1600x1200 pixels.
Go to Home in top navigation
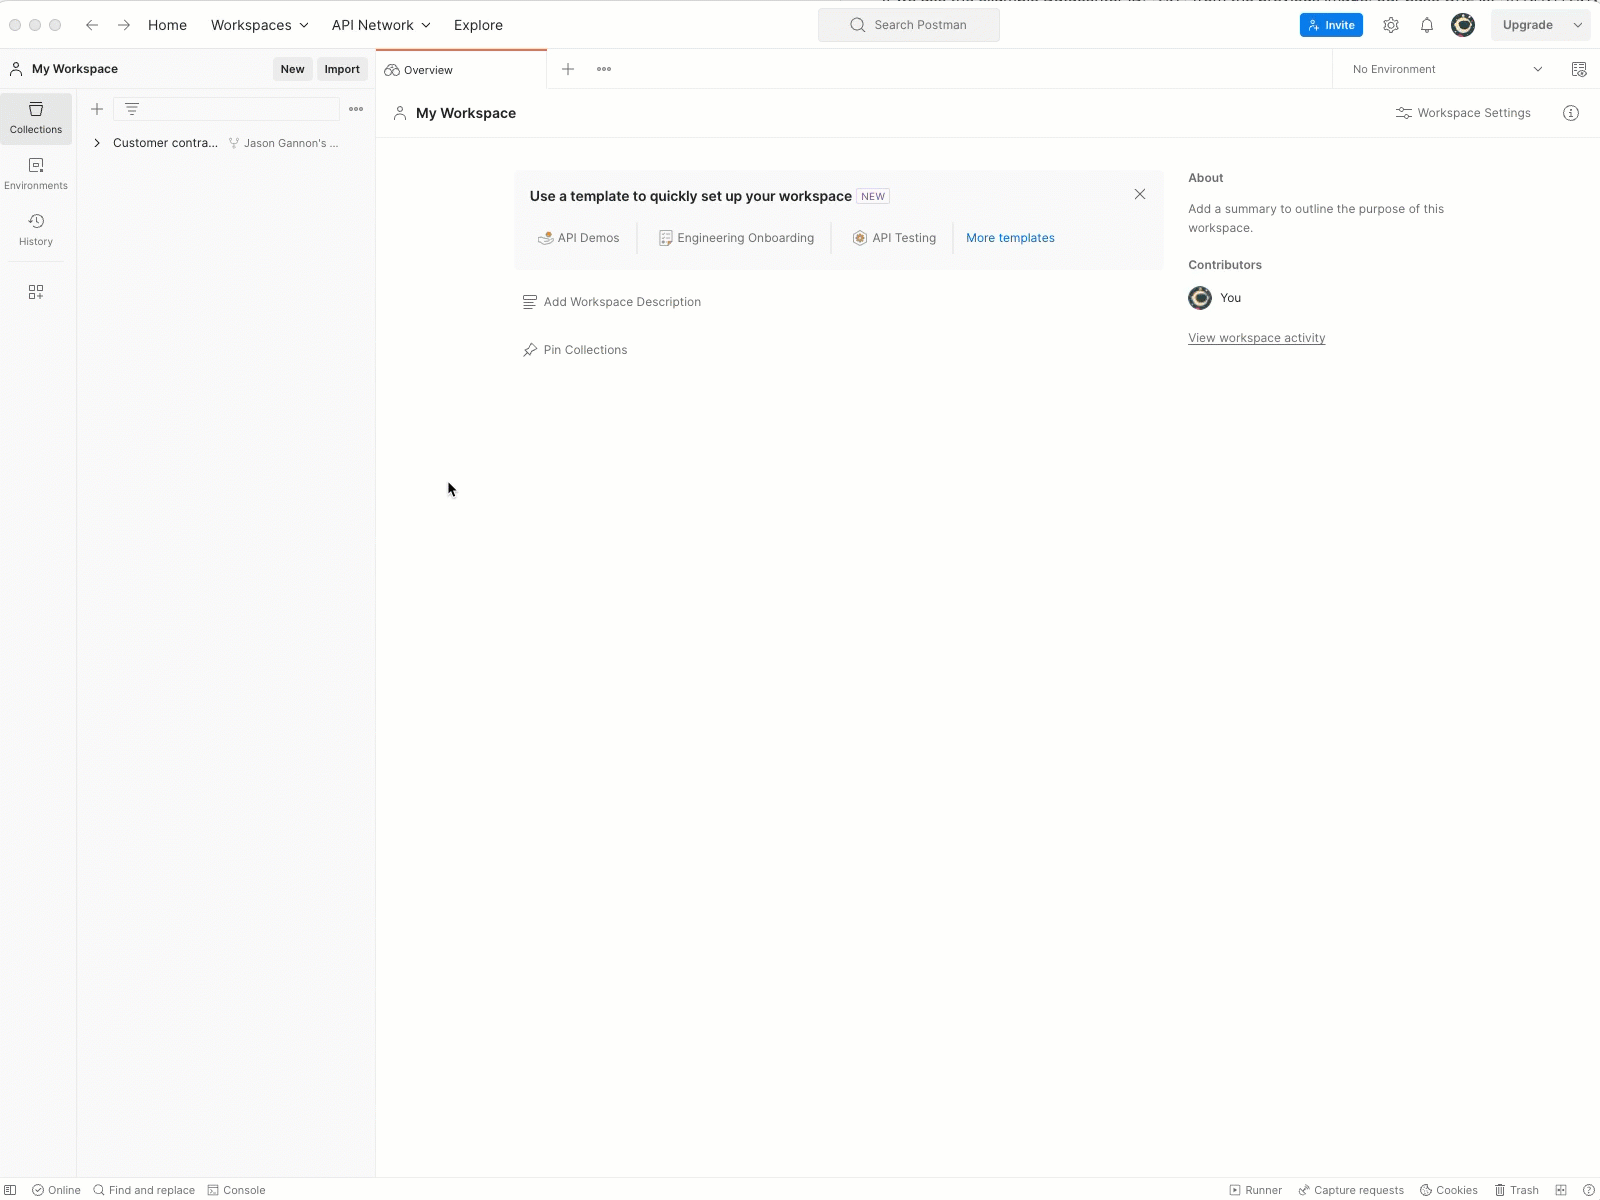(167, 25)
